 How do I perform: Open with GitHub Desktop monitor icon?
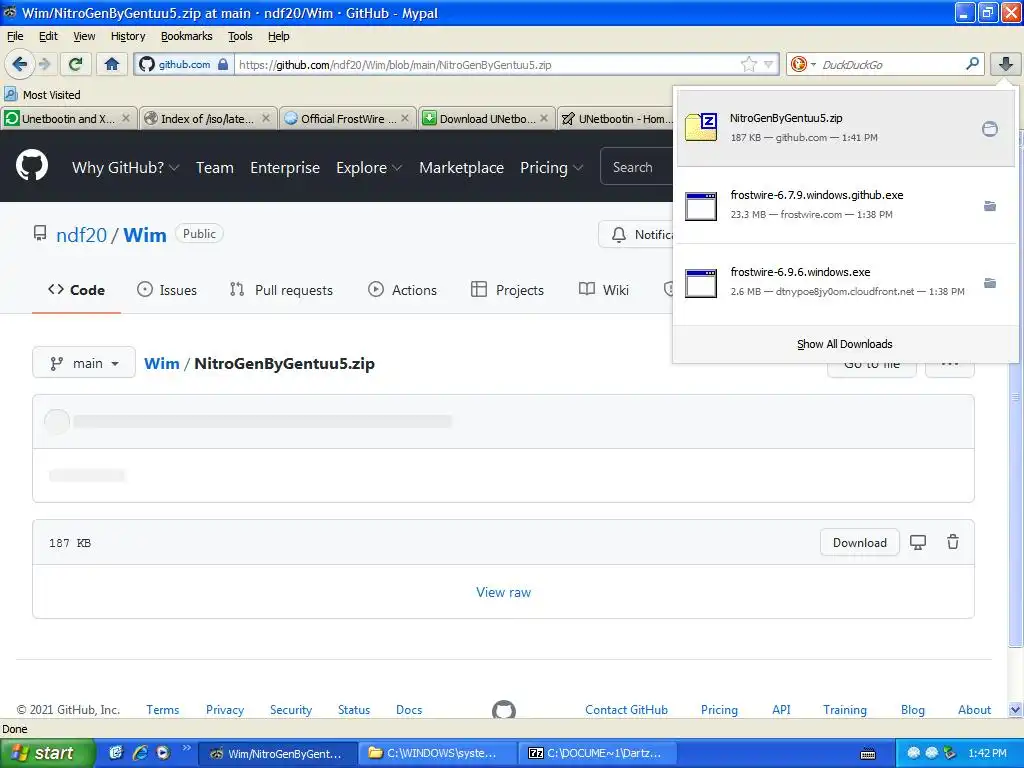click(918, 542)
